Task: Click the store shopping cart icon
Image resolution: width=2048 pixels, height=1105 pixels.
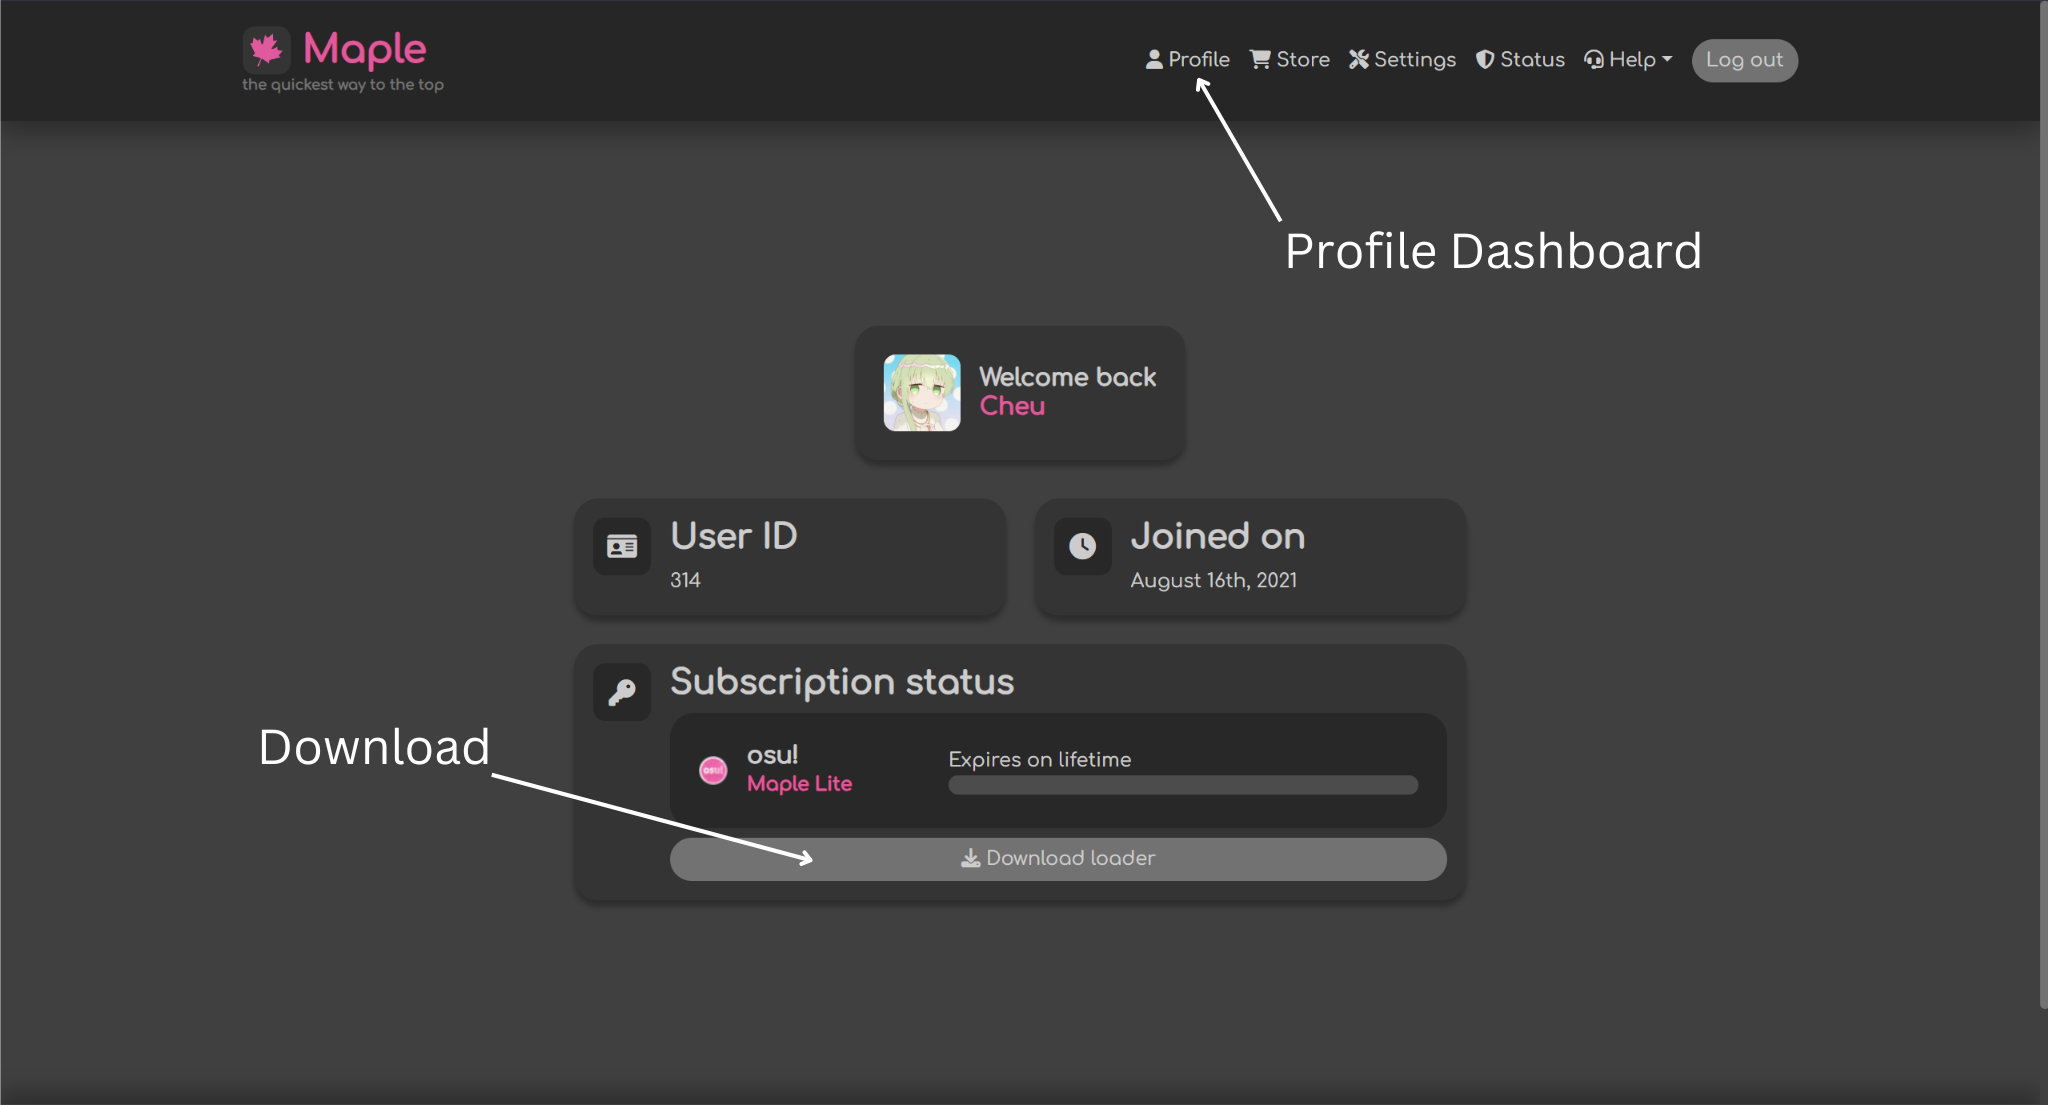Action: point(1260,60)
